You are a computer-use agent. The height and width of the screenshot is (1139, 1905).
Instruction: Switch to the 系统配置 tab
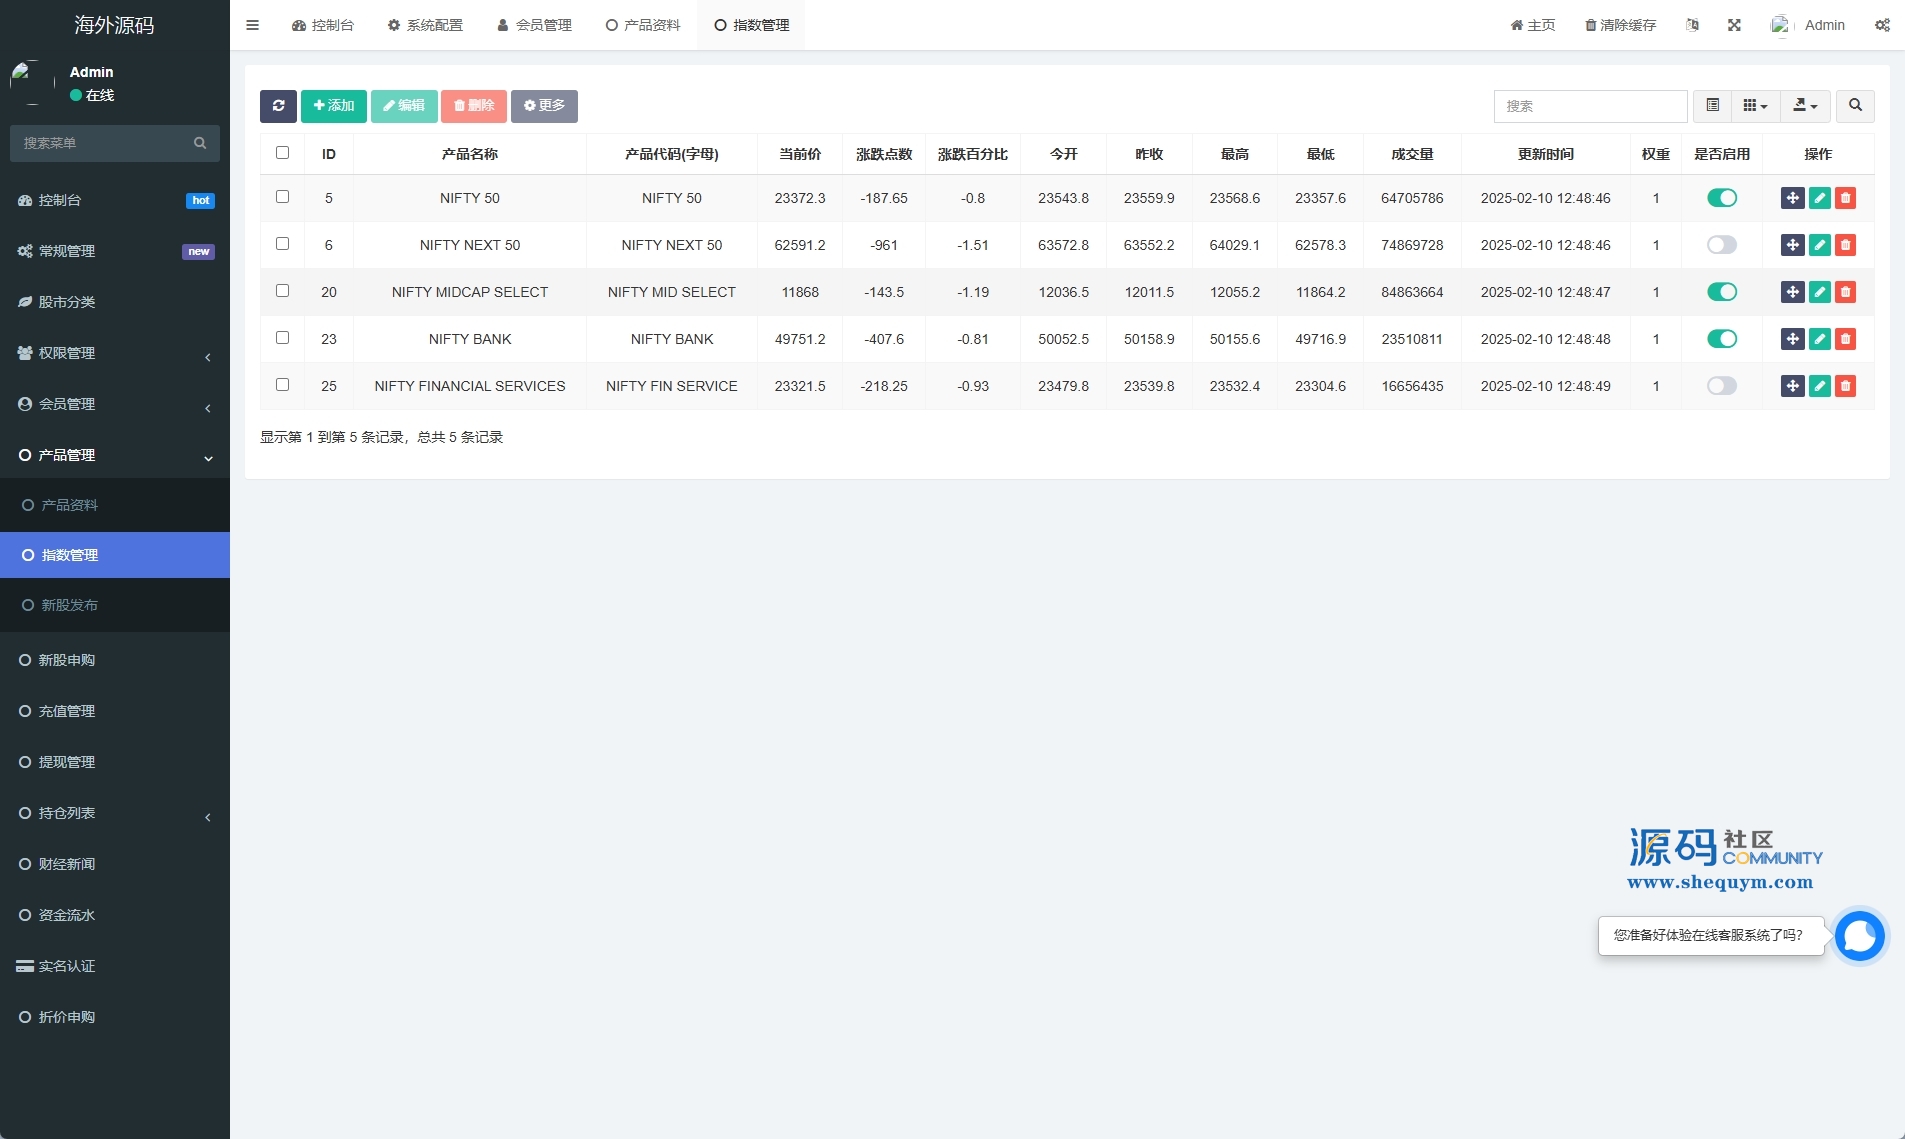[x=425, y=25]
